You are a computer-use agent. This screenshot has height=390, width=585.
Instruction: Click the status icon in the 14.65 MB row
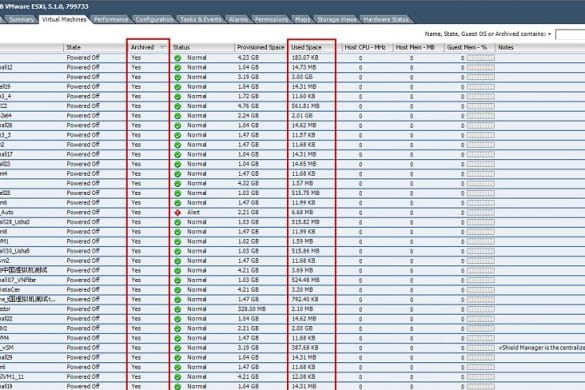178,164
